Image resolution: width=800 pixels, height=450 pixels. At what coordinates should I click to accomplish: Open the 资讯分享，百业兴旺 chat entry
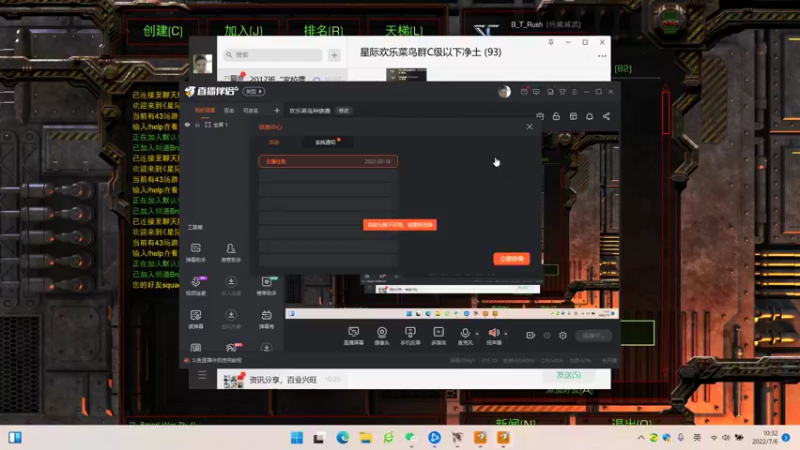(283, 380)
